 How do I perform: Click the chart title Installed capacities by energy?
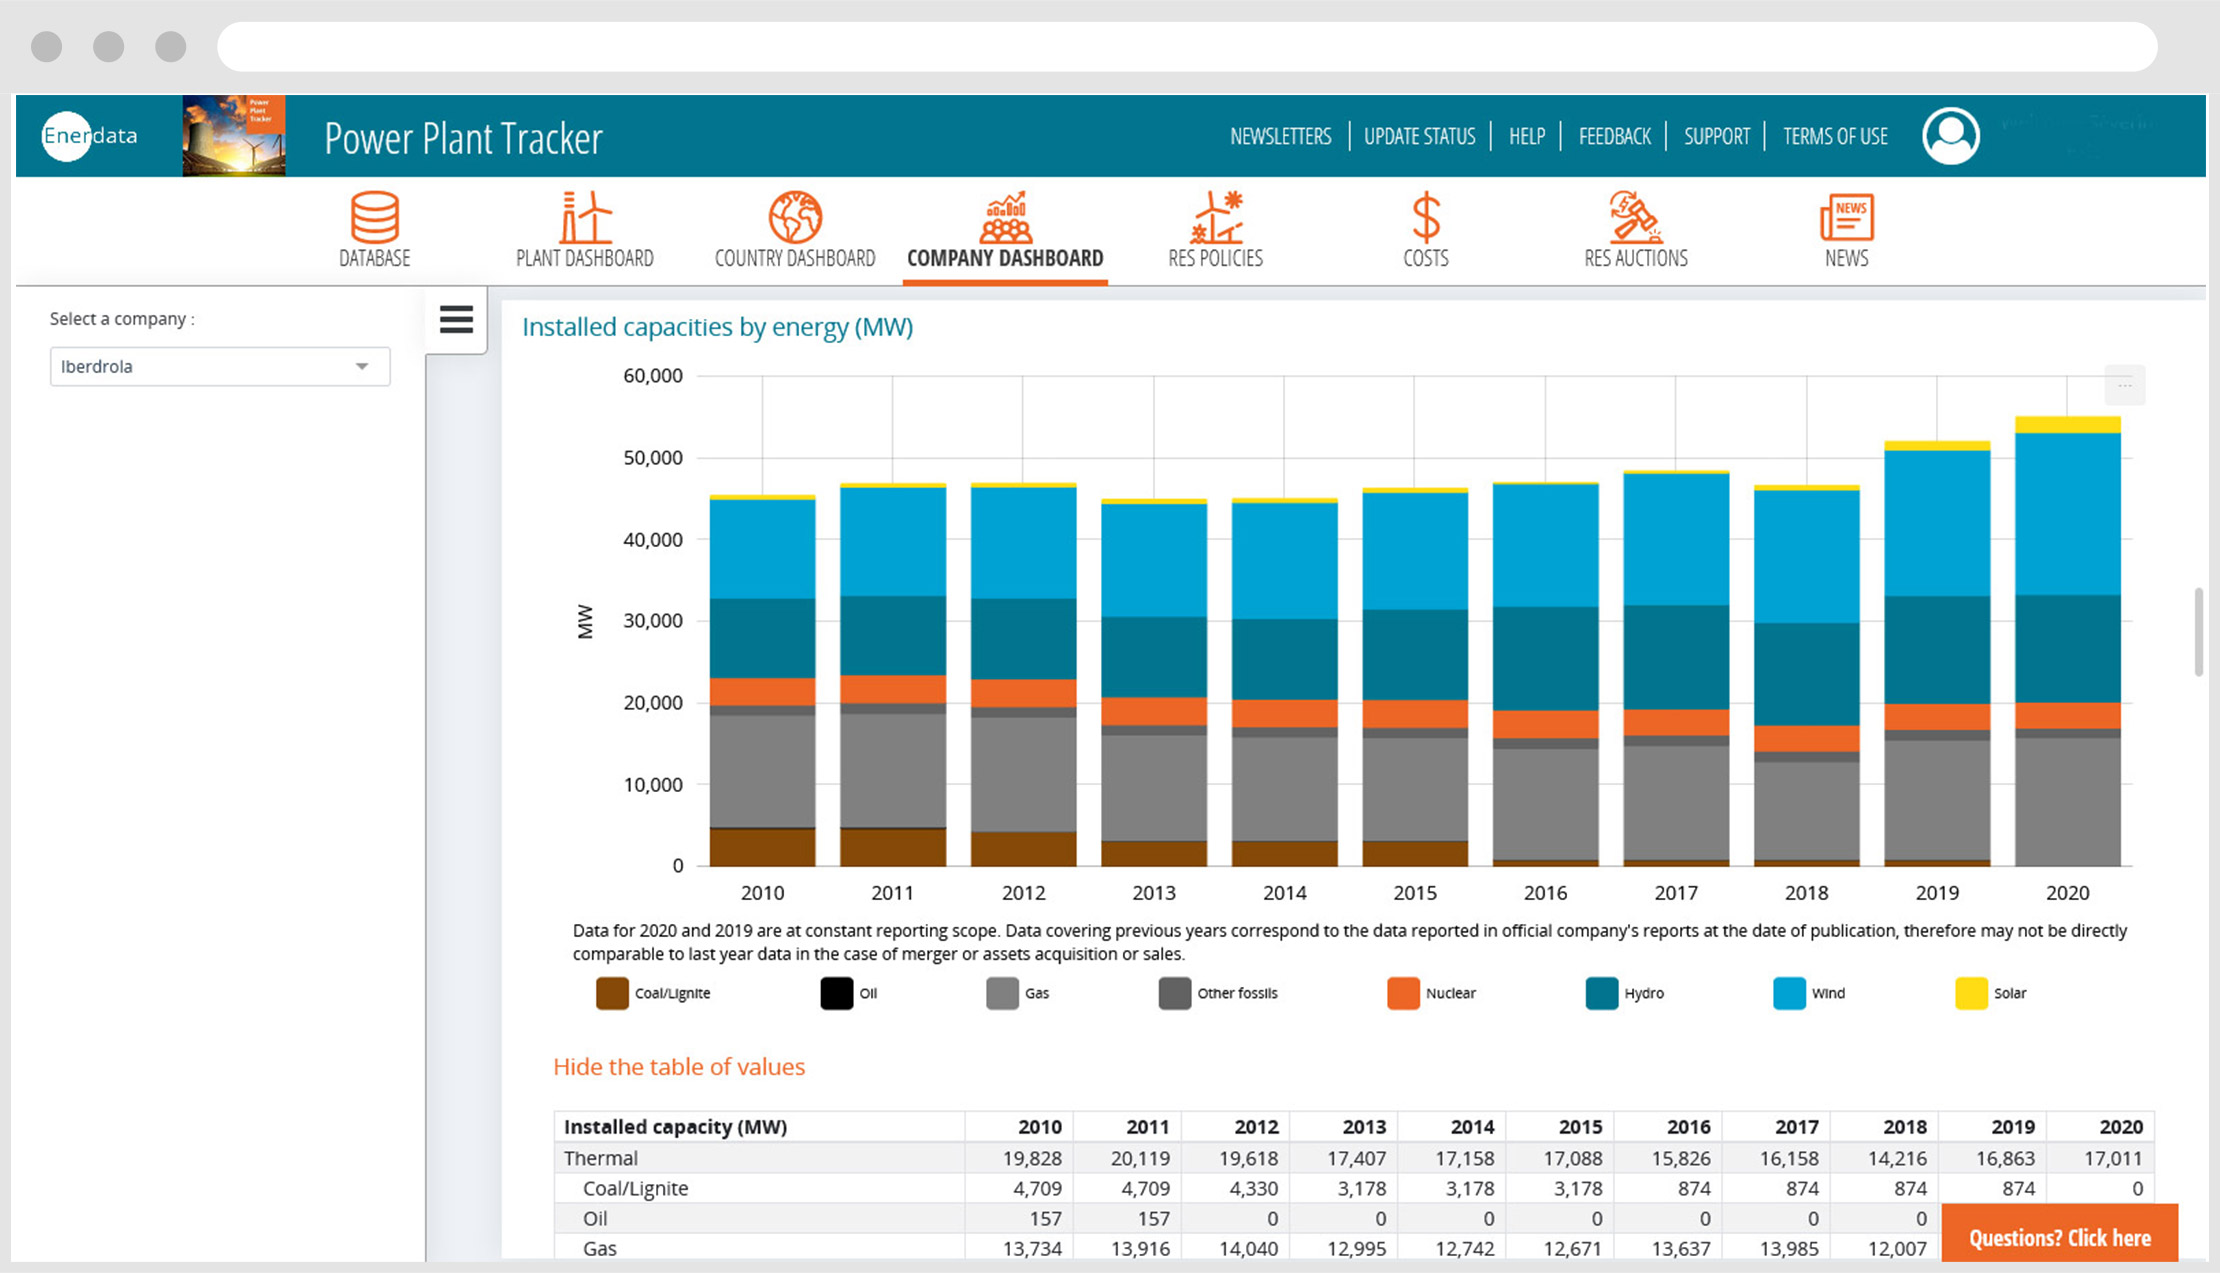click(x=717, y=327)
